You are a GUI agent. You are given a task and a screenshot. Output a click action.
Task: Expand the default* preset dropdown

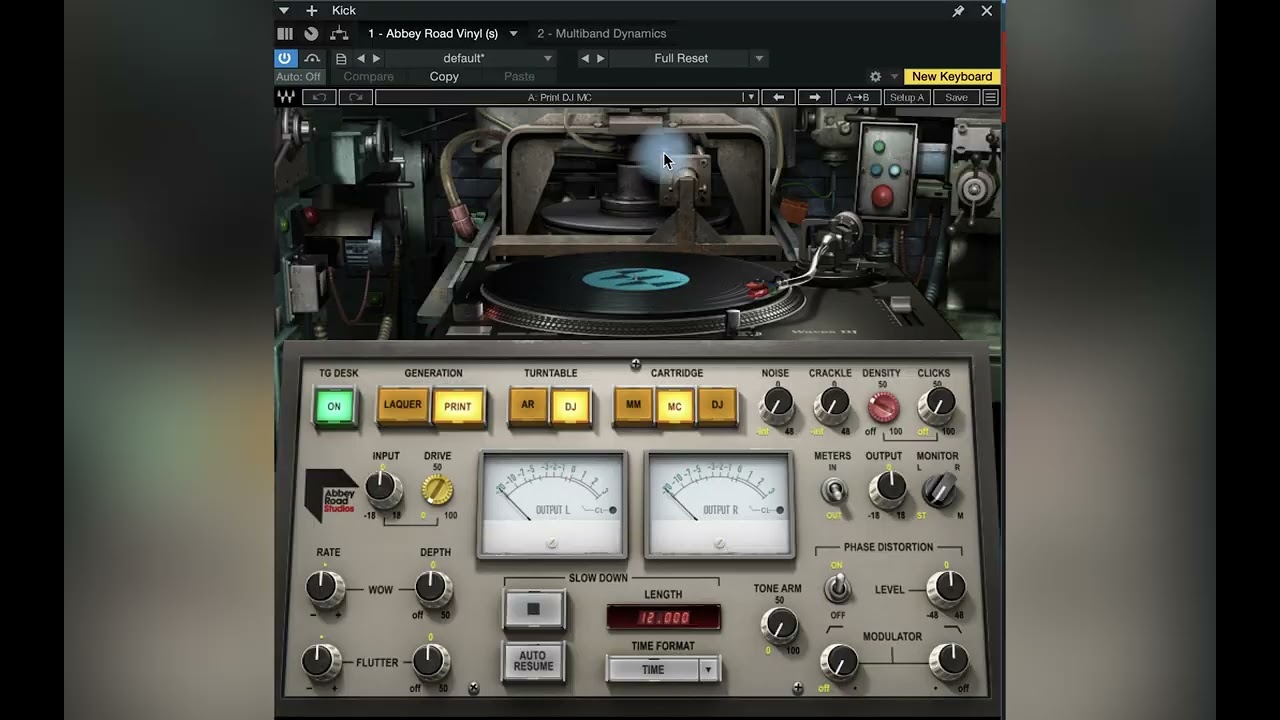coord(547,58)
